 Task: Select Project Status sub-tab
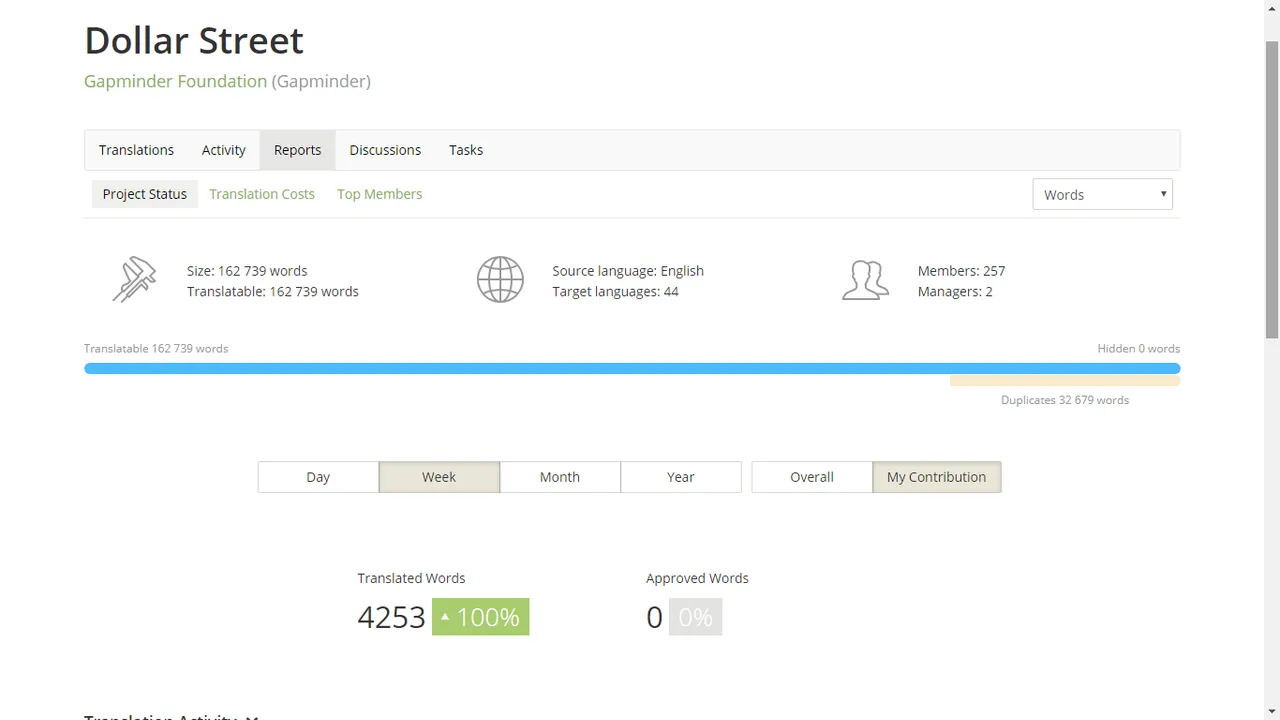145,194
